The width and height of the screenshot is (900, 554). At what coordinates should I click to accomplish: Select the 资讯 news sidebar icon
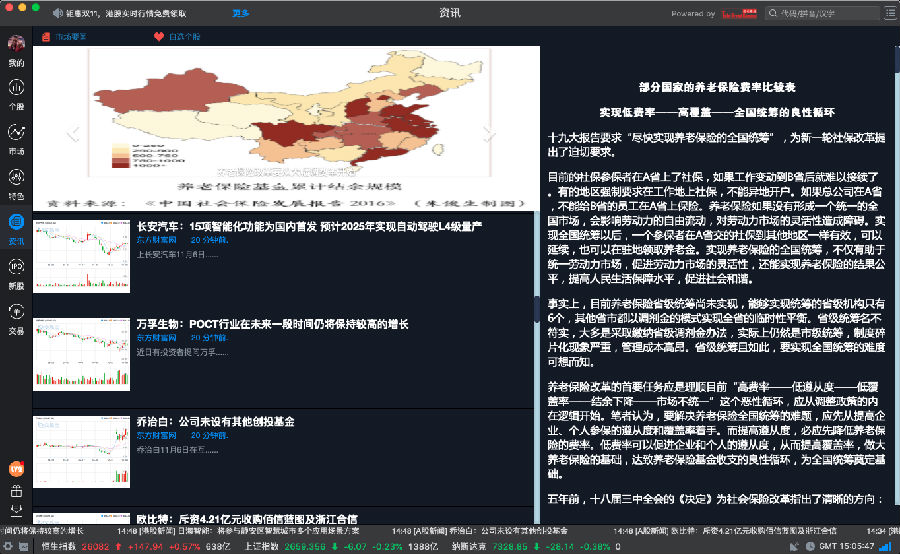[16, 222]
